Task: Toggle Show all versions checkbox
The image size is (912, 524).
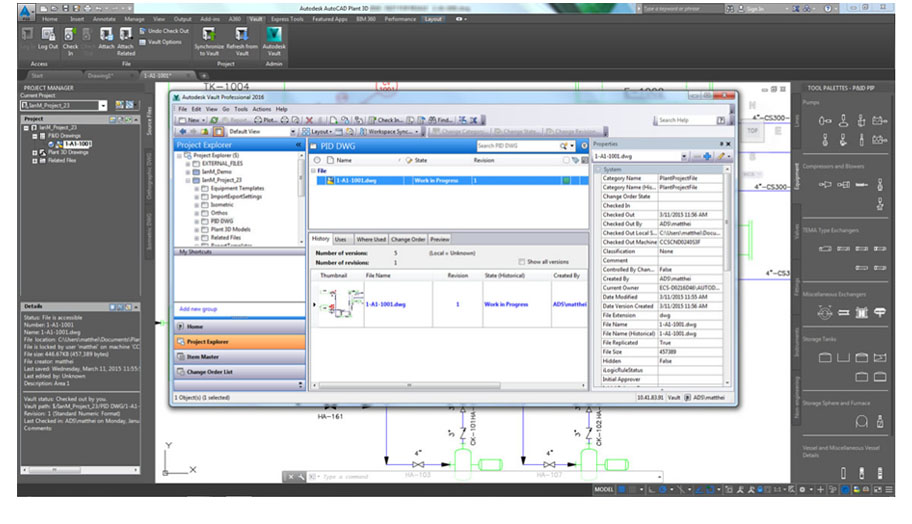Action: [x=522, y=262]
